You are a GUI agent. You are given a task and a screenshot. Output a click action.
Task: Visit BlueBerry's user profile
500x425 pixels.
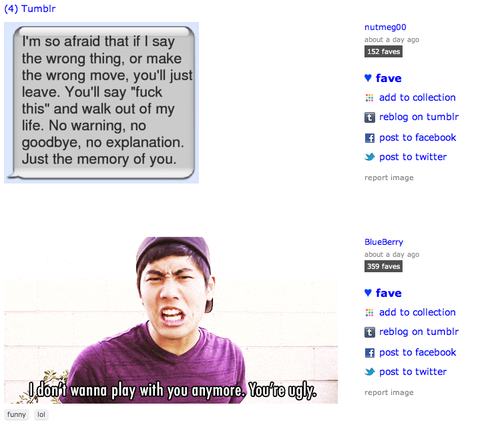(x=384, y=242)
